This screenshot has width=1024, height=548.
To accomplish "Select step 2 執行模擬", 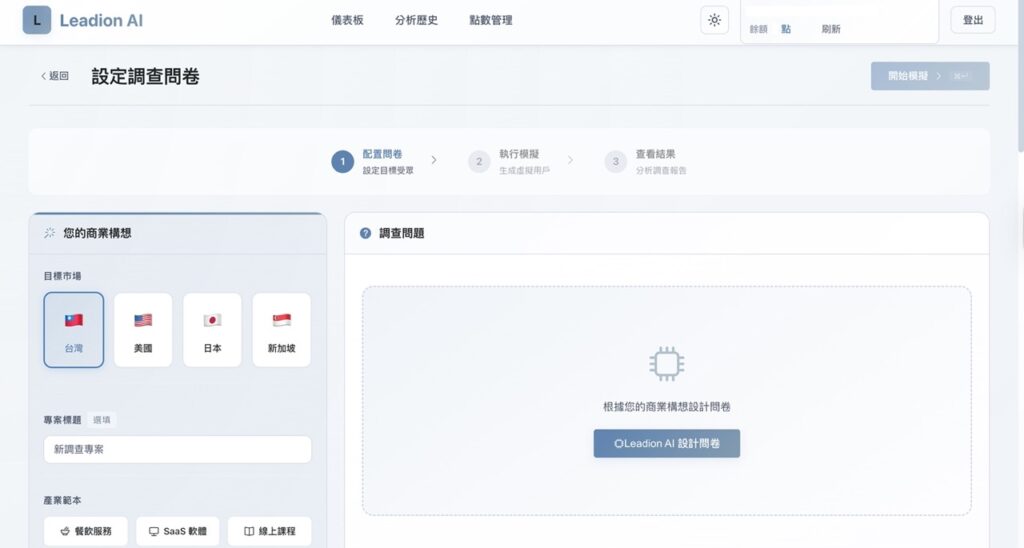I will pyautogui.click(x=509, y=161).
